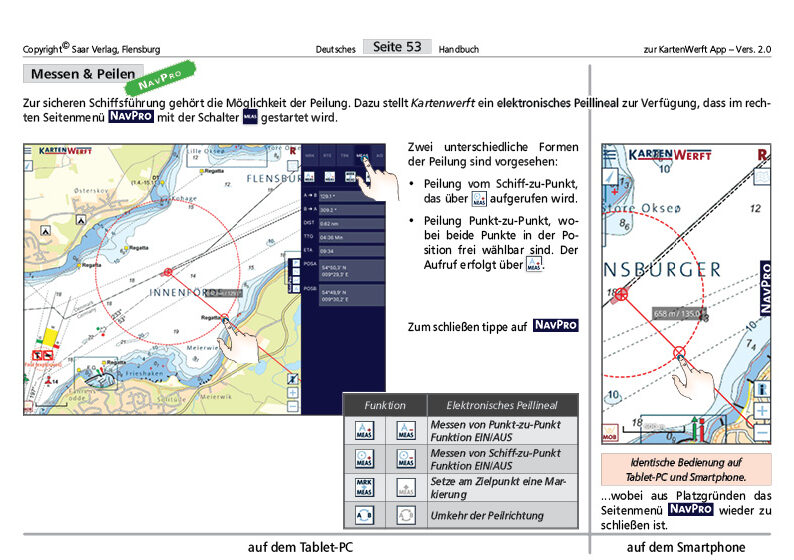Switch to the TRK tab in tablet panel

(344, 155)
